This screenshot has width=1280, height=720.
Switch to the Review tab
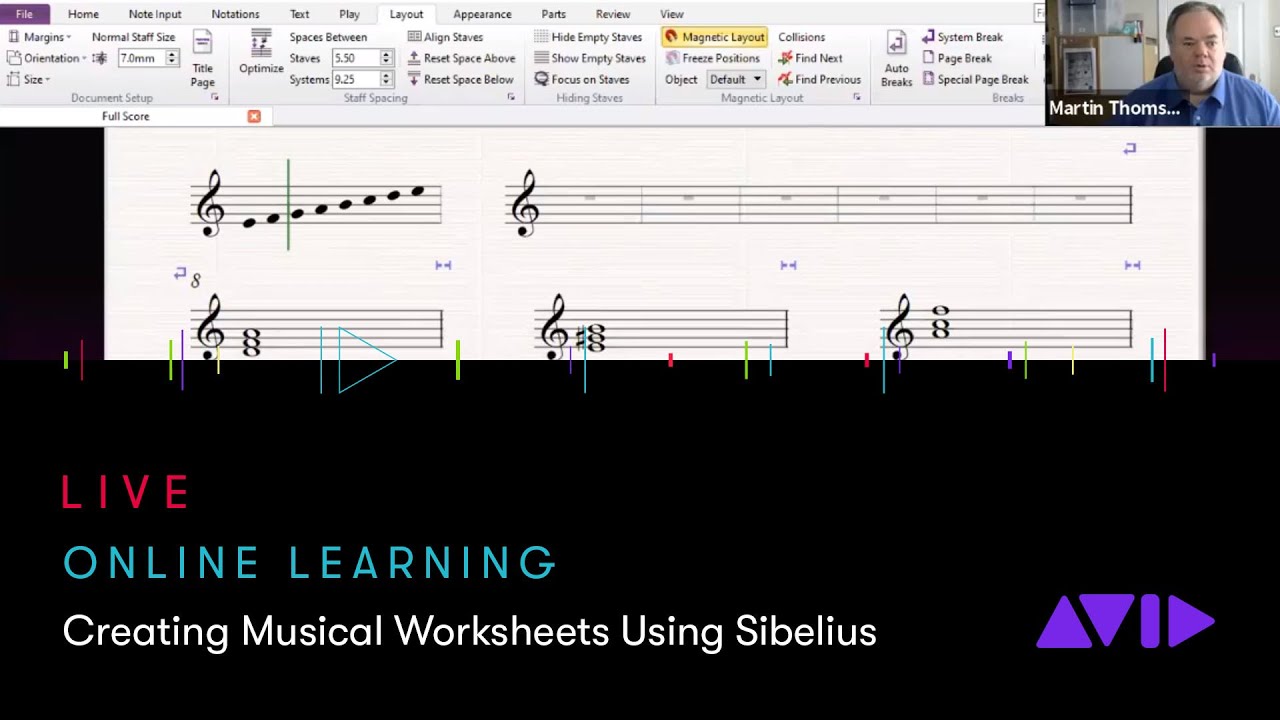(x=613, y=14)
